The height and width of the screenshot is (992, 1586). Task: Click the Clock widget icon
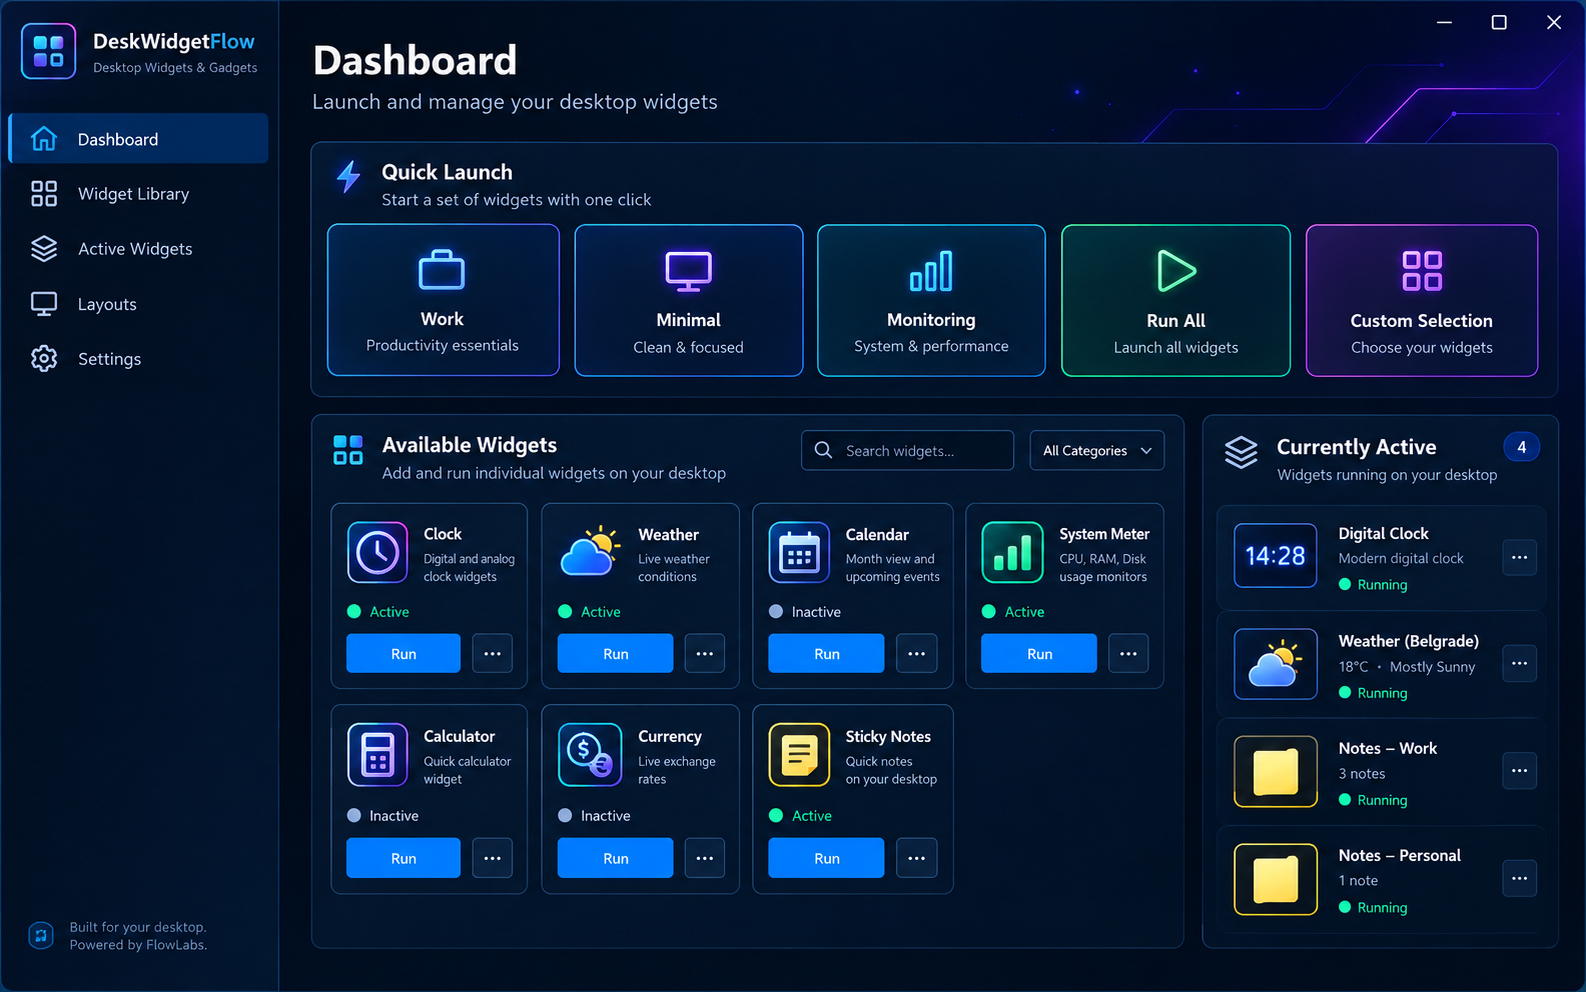click(x=377, y=552)
